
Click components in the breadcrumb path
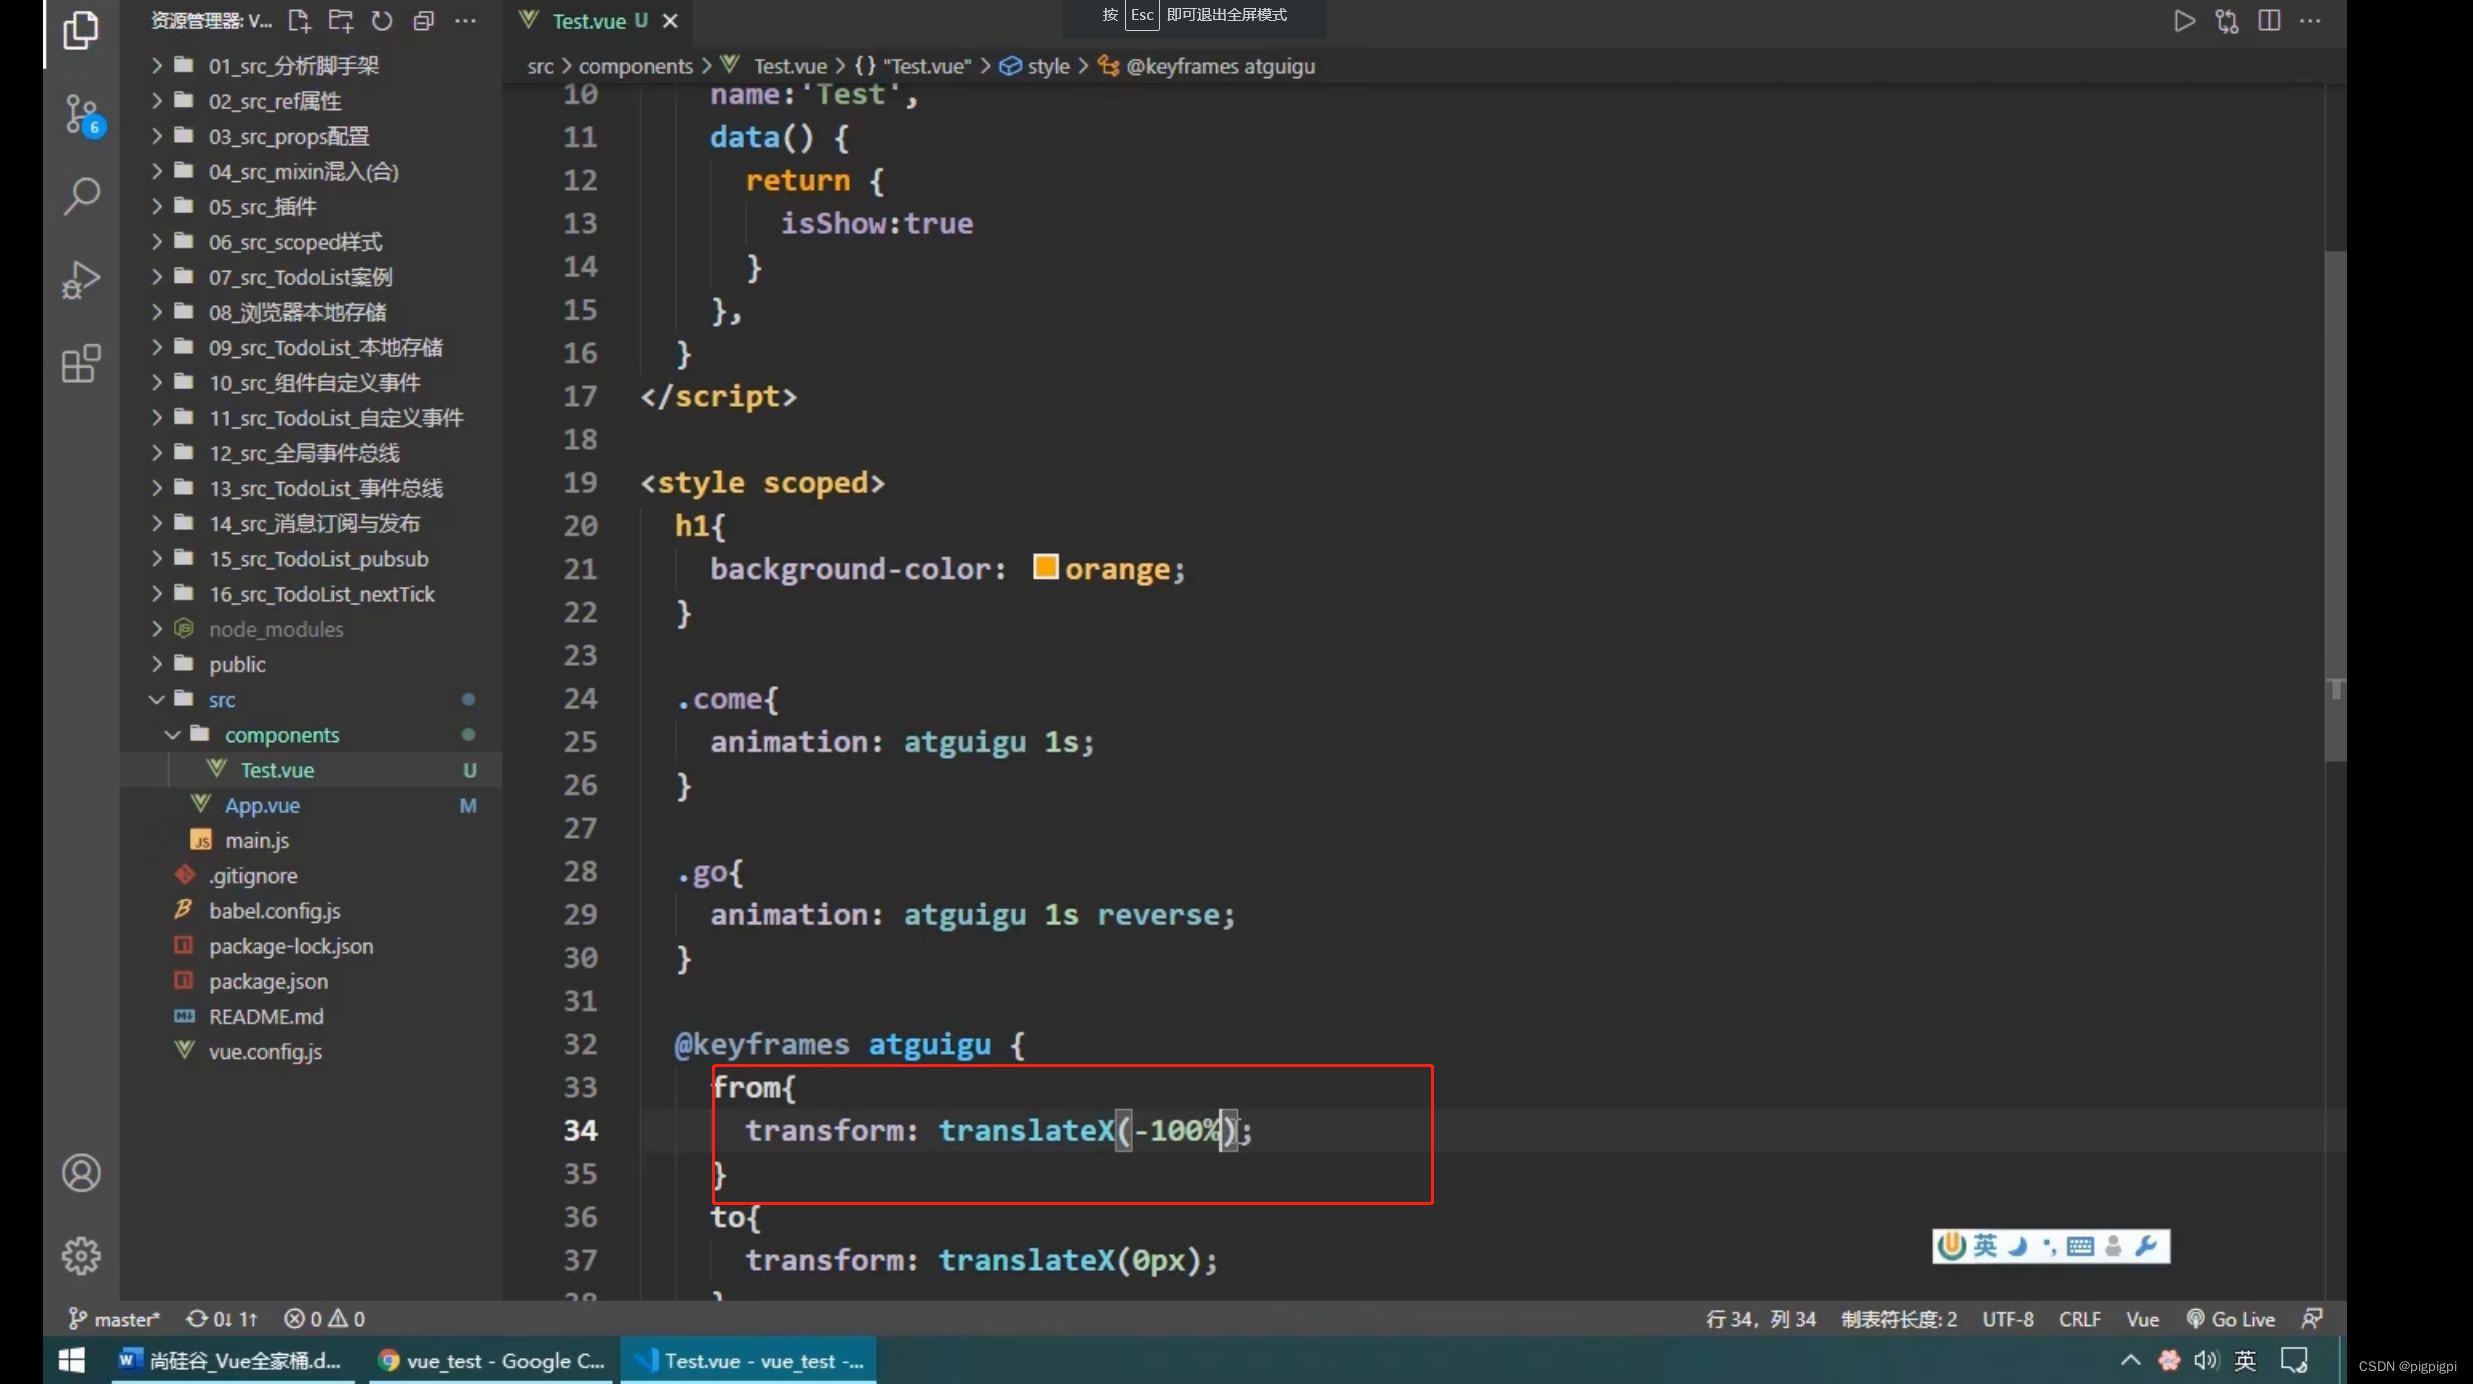pyautogui.click(x=636, y=66)
